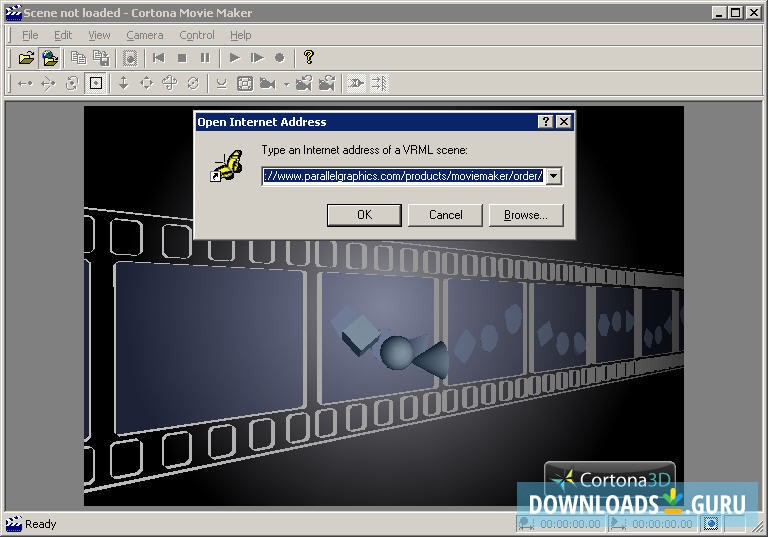Click the Stop square playback button

(182, 58)
